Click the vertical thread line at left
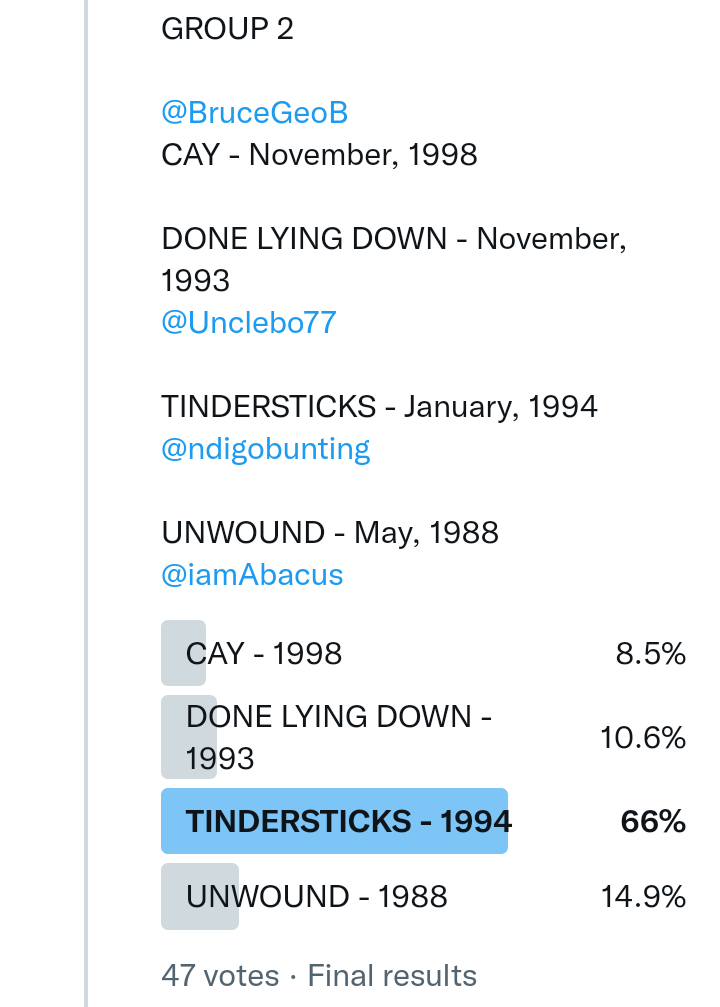 click(86, 500)
